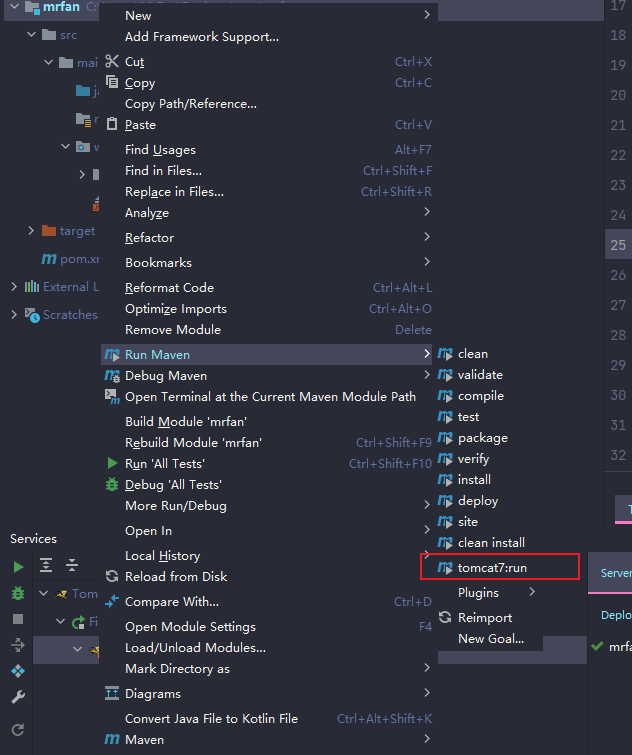Run the Maven compile goal
632x755 pixels.
[481, 396]
